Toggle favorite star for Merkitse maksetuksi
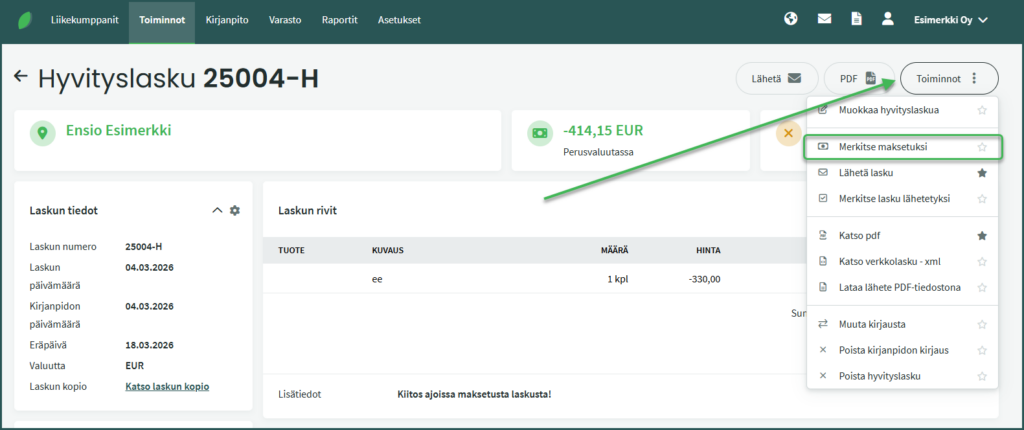Viewport: 1024px width, 430px height. (x=982, y=147)
